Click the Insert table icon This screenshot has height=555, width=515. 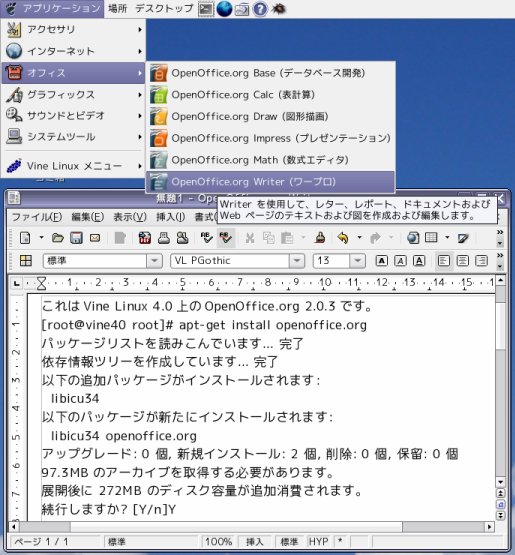(431, 238)
